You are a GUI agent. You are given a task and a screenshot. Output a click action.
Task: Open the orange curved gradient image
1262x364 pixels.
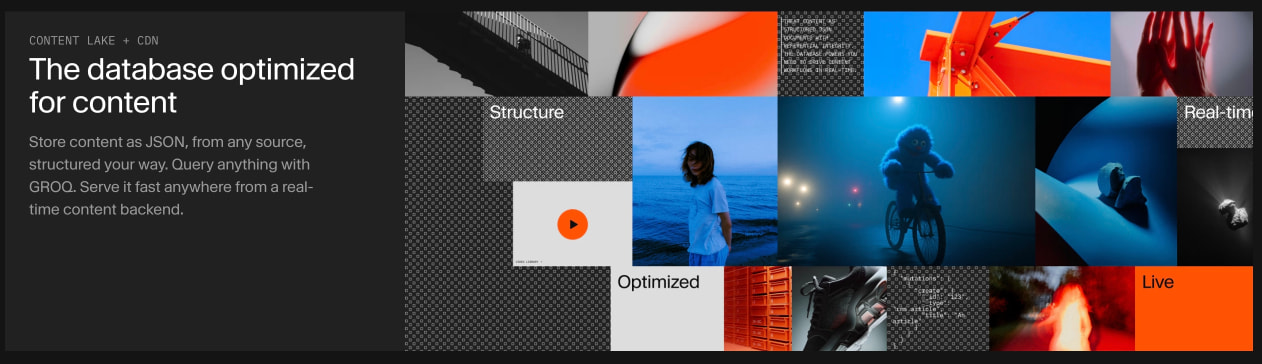[x=683, y=54]
